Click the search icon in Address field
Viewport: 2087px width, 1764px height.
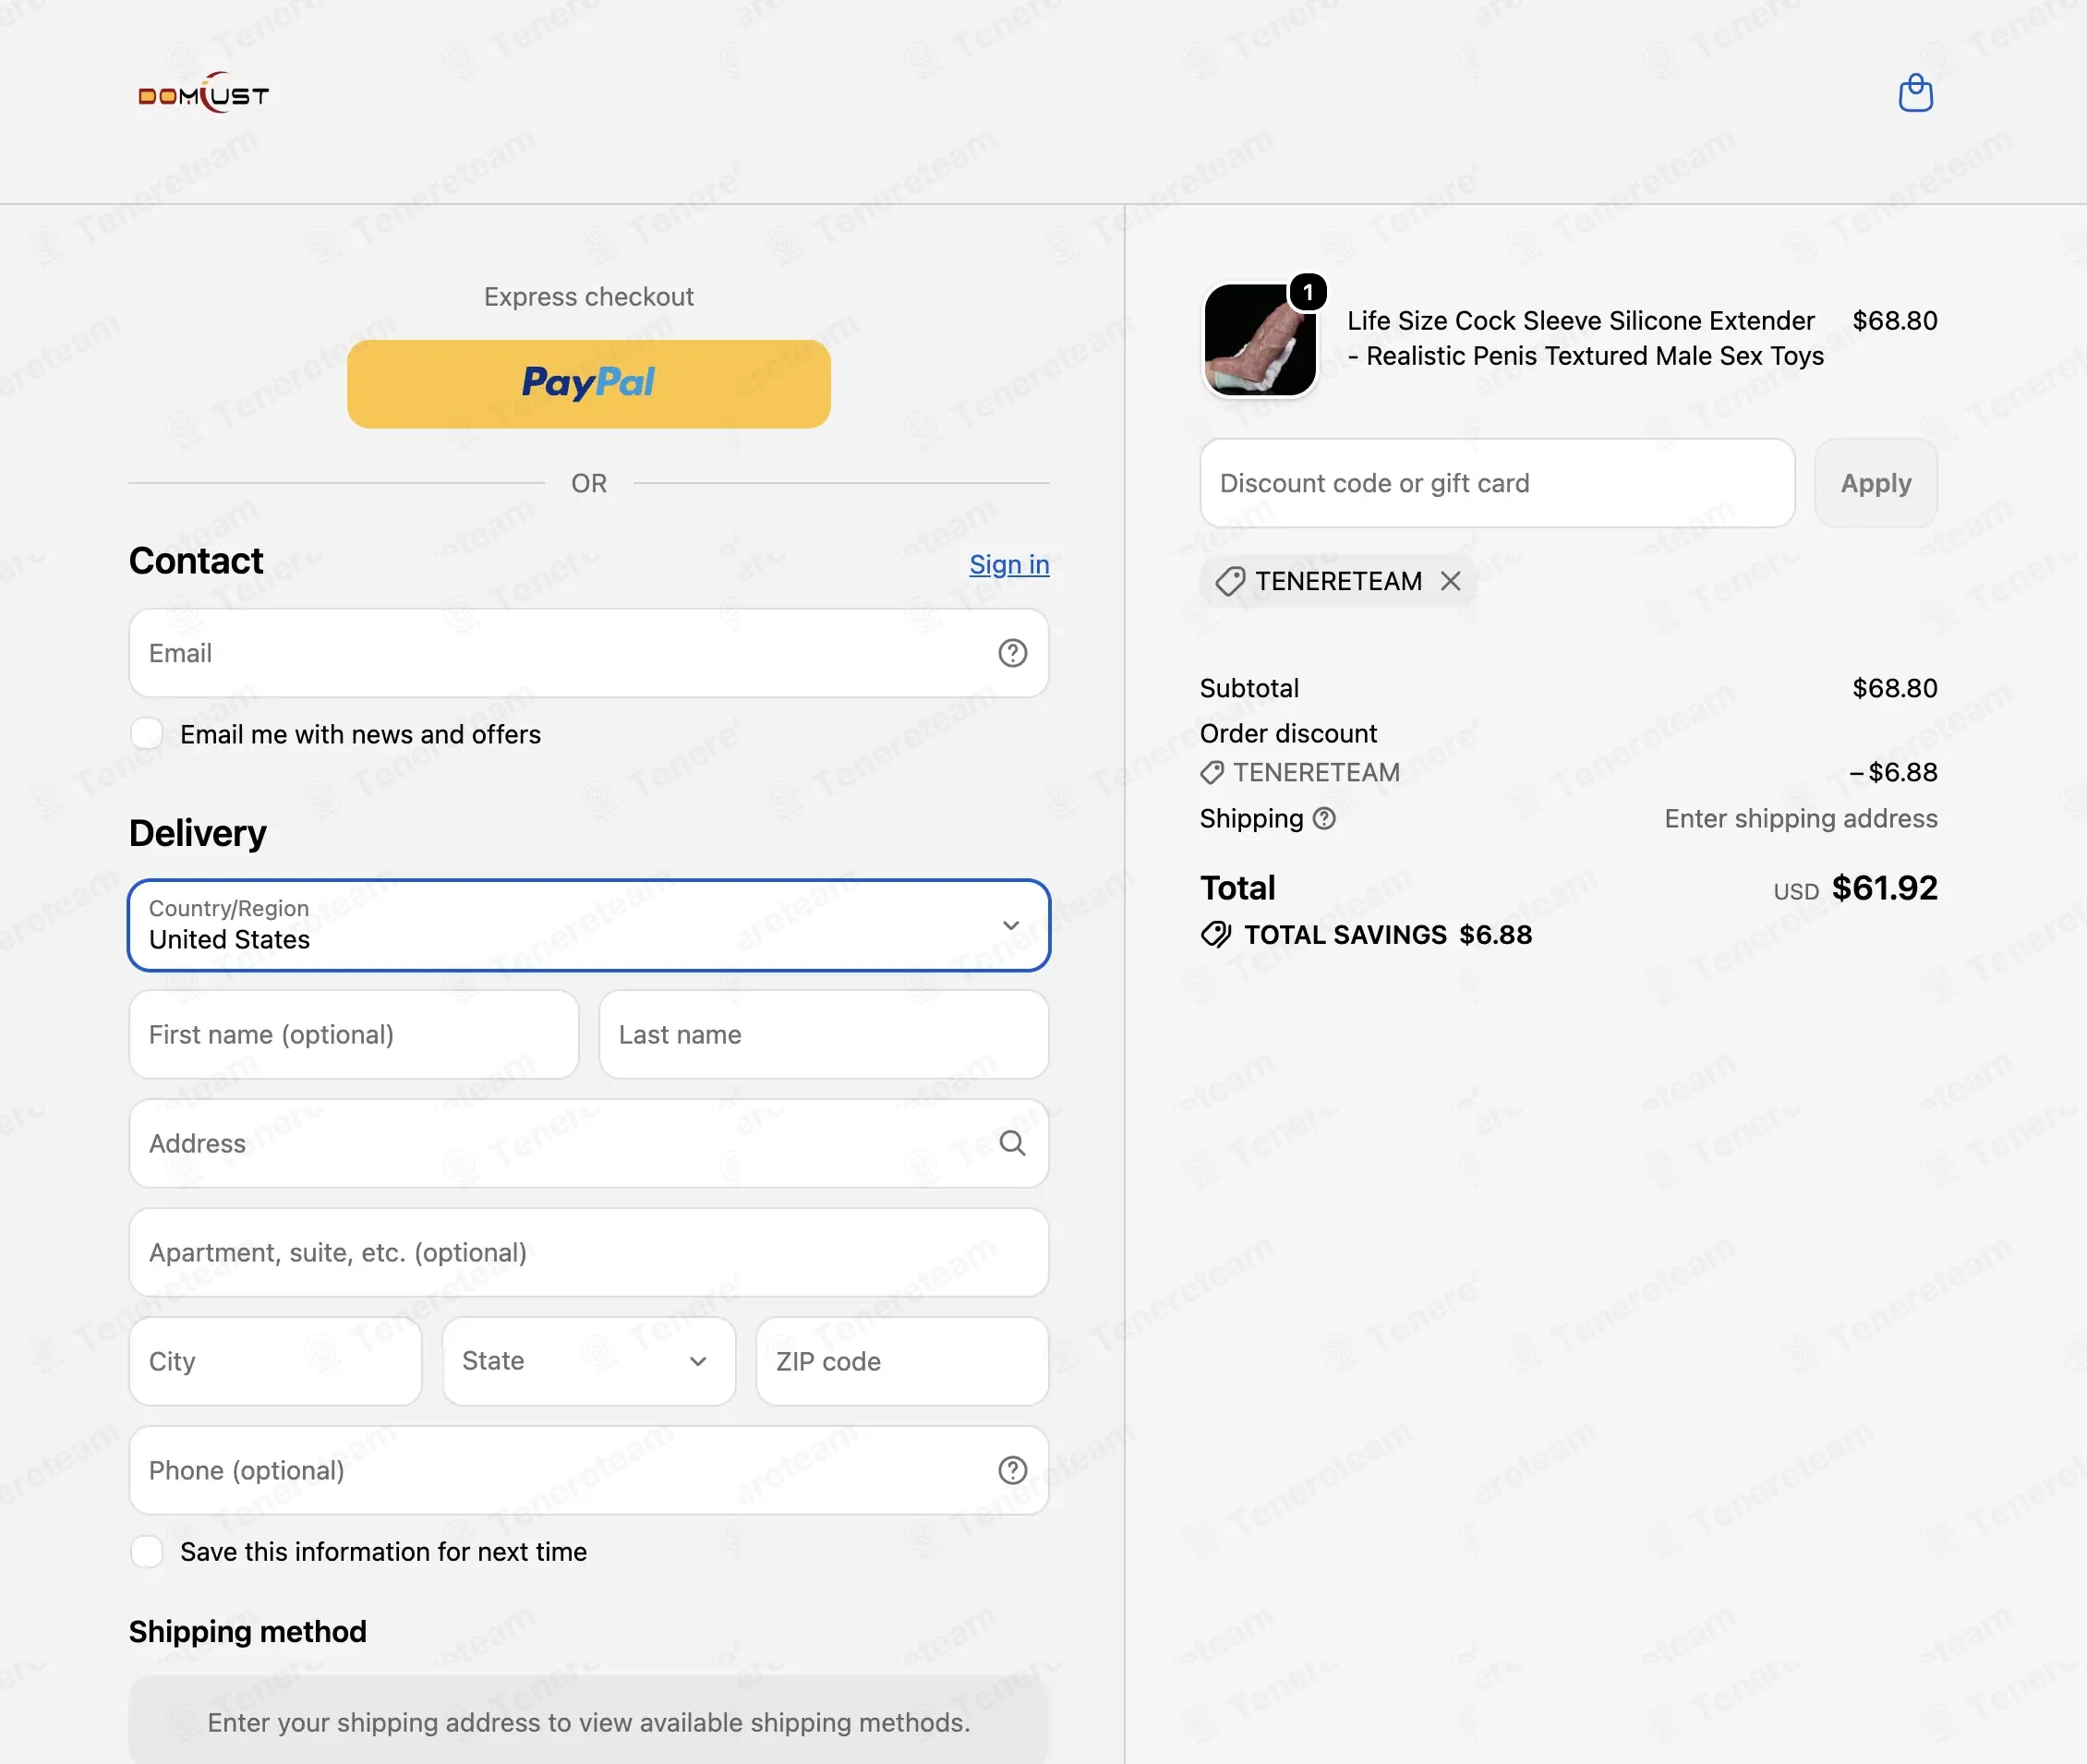tap(1012, 1142)
